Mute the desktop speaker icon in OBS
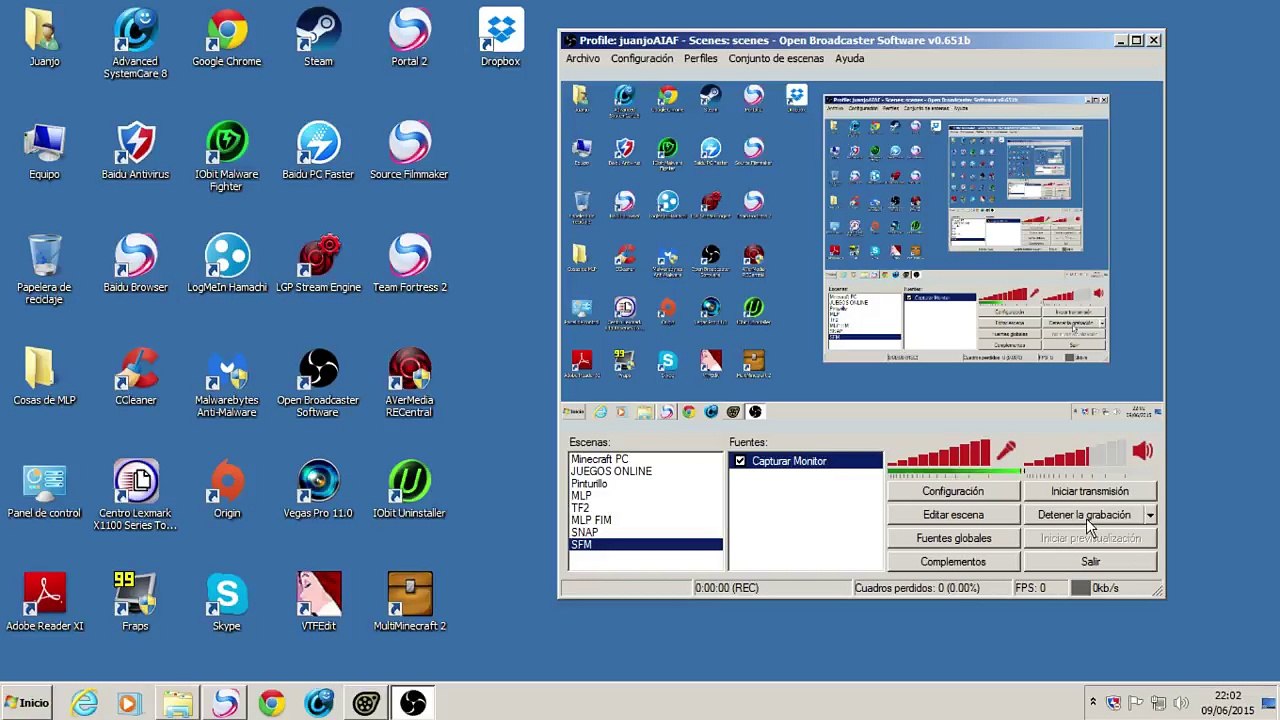 (1142, 452)
